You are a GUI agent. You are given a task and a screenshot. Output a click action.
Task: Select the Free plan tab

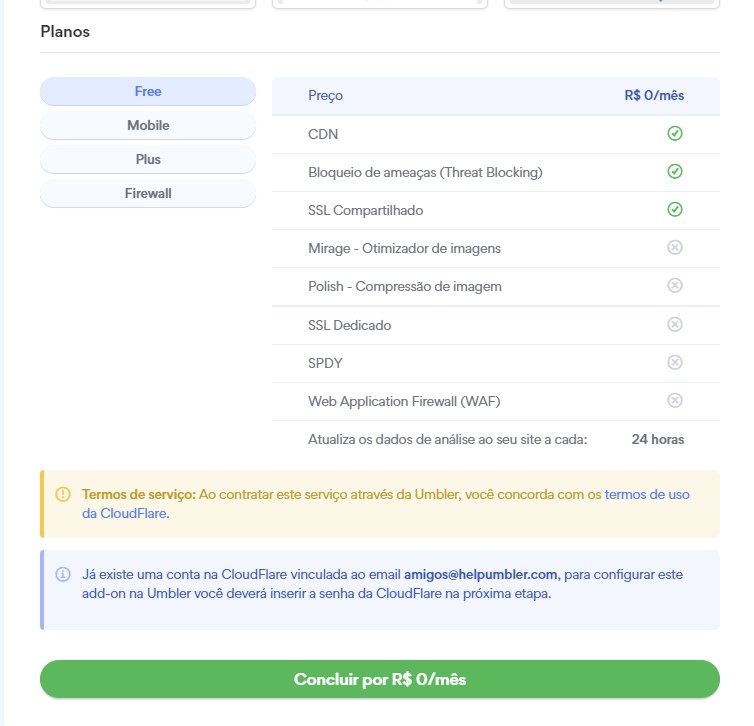coord(148,92)
